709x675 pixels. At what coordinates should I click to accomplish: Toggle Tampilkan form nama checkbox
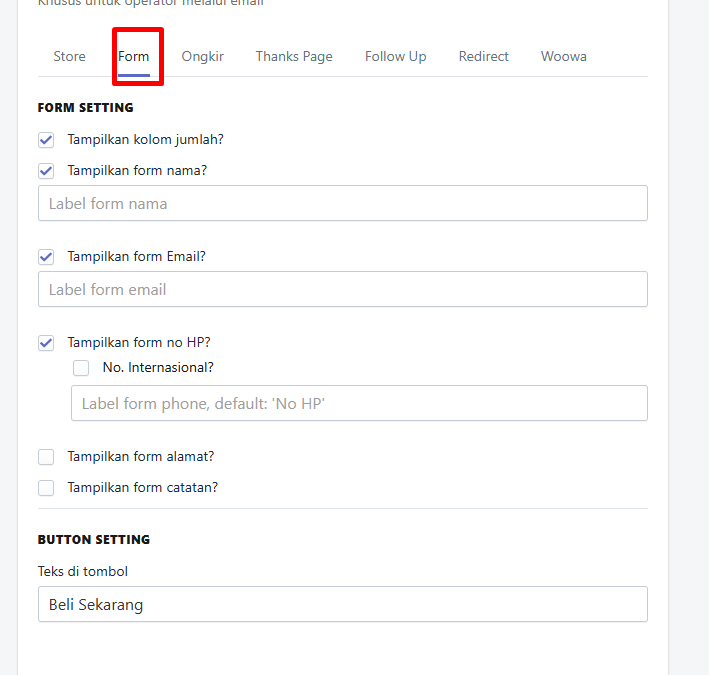(46, 171)
